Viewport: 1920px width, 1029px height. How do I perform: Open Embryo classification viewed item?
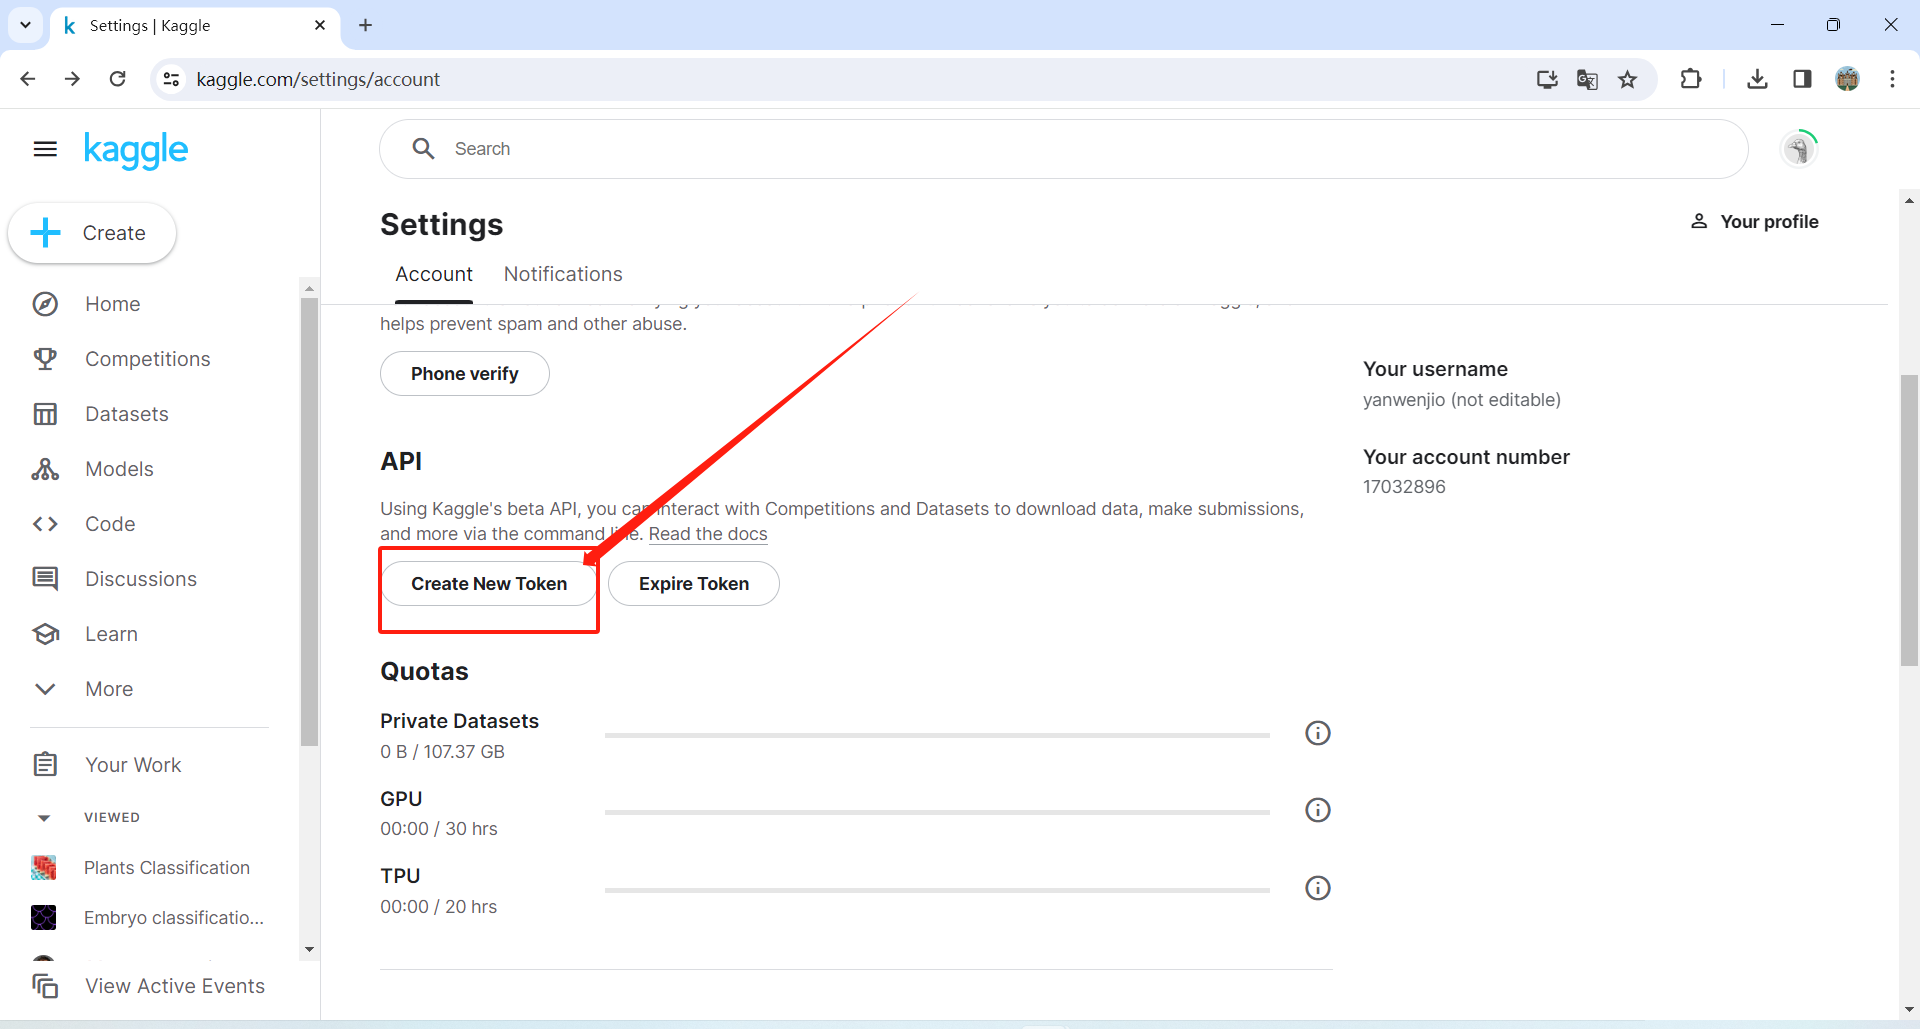(x=173, y=918)
